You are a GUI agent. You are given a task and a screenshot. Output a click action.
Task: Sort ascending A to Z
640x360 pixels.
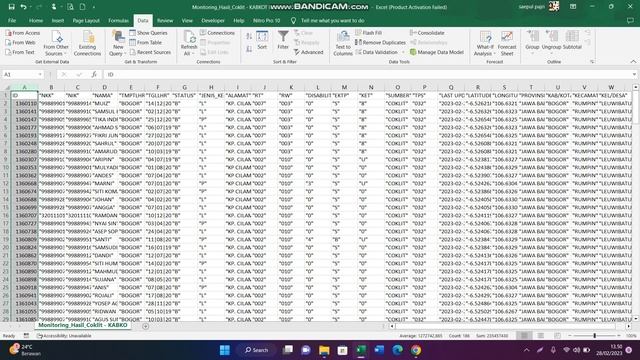(x=249, y=36)
